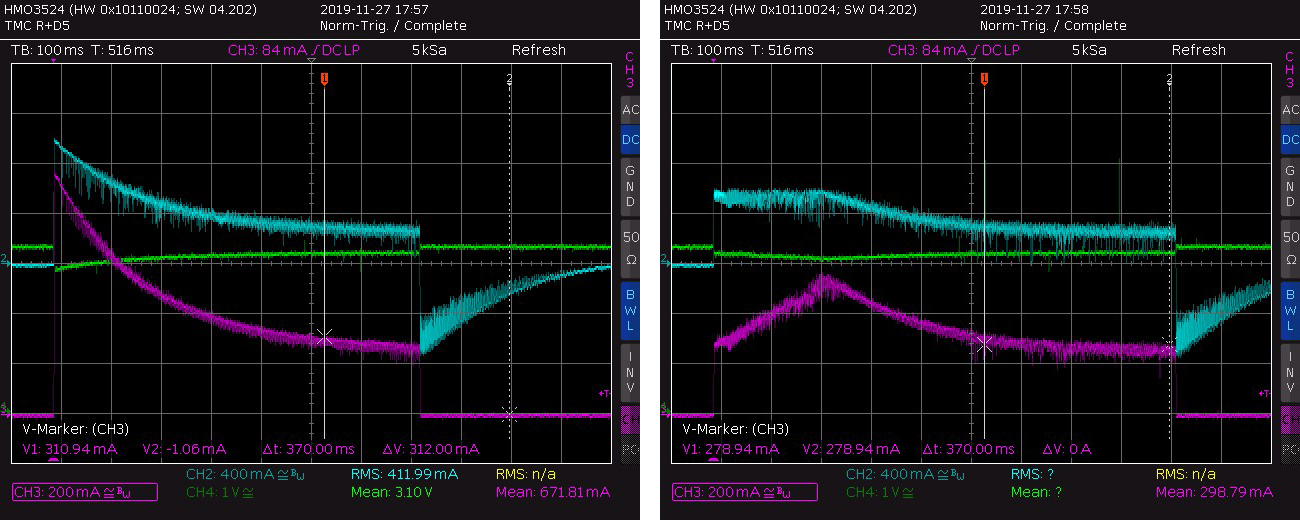This screenshot has height=520, width=1300.
Task: Click the CH3 menu header in left scope
Action: [x=630, y=69]
